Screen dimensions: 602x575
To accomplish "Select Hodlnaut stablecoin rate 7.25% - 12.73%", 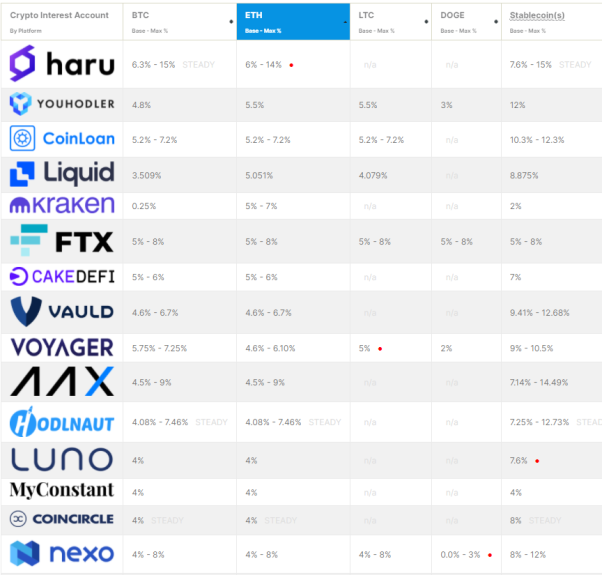I will tap(539, 422).
